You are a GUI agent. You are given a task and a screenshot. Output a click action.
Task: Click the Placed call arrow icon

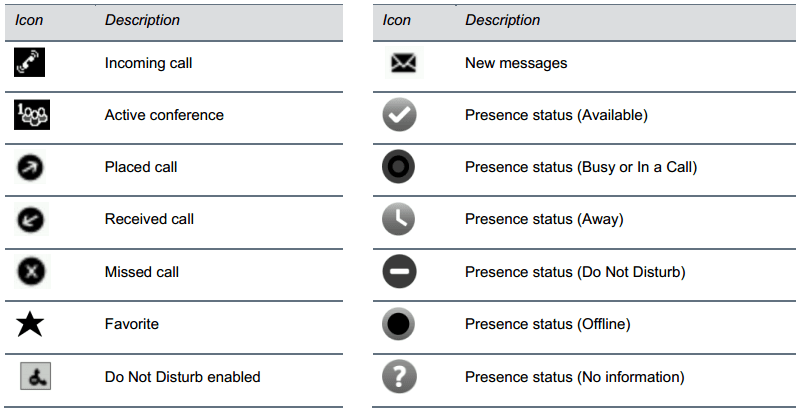point(31,168)
